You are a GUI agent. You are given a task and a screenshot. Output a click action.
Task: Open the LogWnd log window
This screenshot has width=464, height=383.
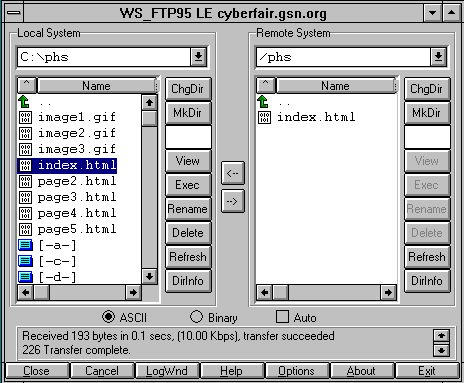pyautogui.click(x=167, y=371)
